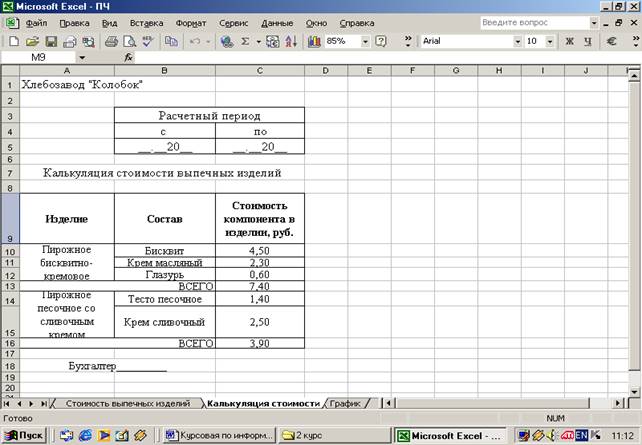Print the sheet using the printer icon

[112, 42]
